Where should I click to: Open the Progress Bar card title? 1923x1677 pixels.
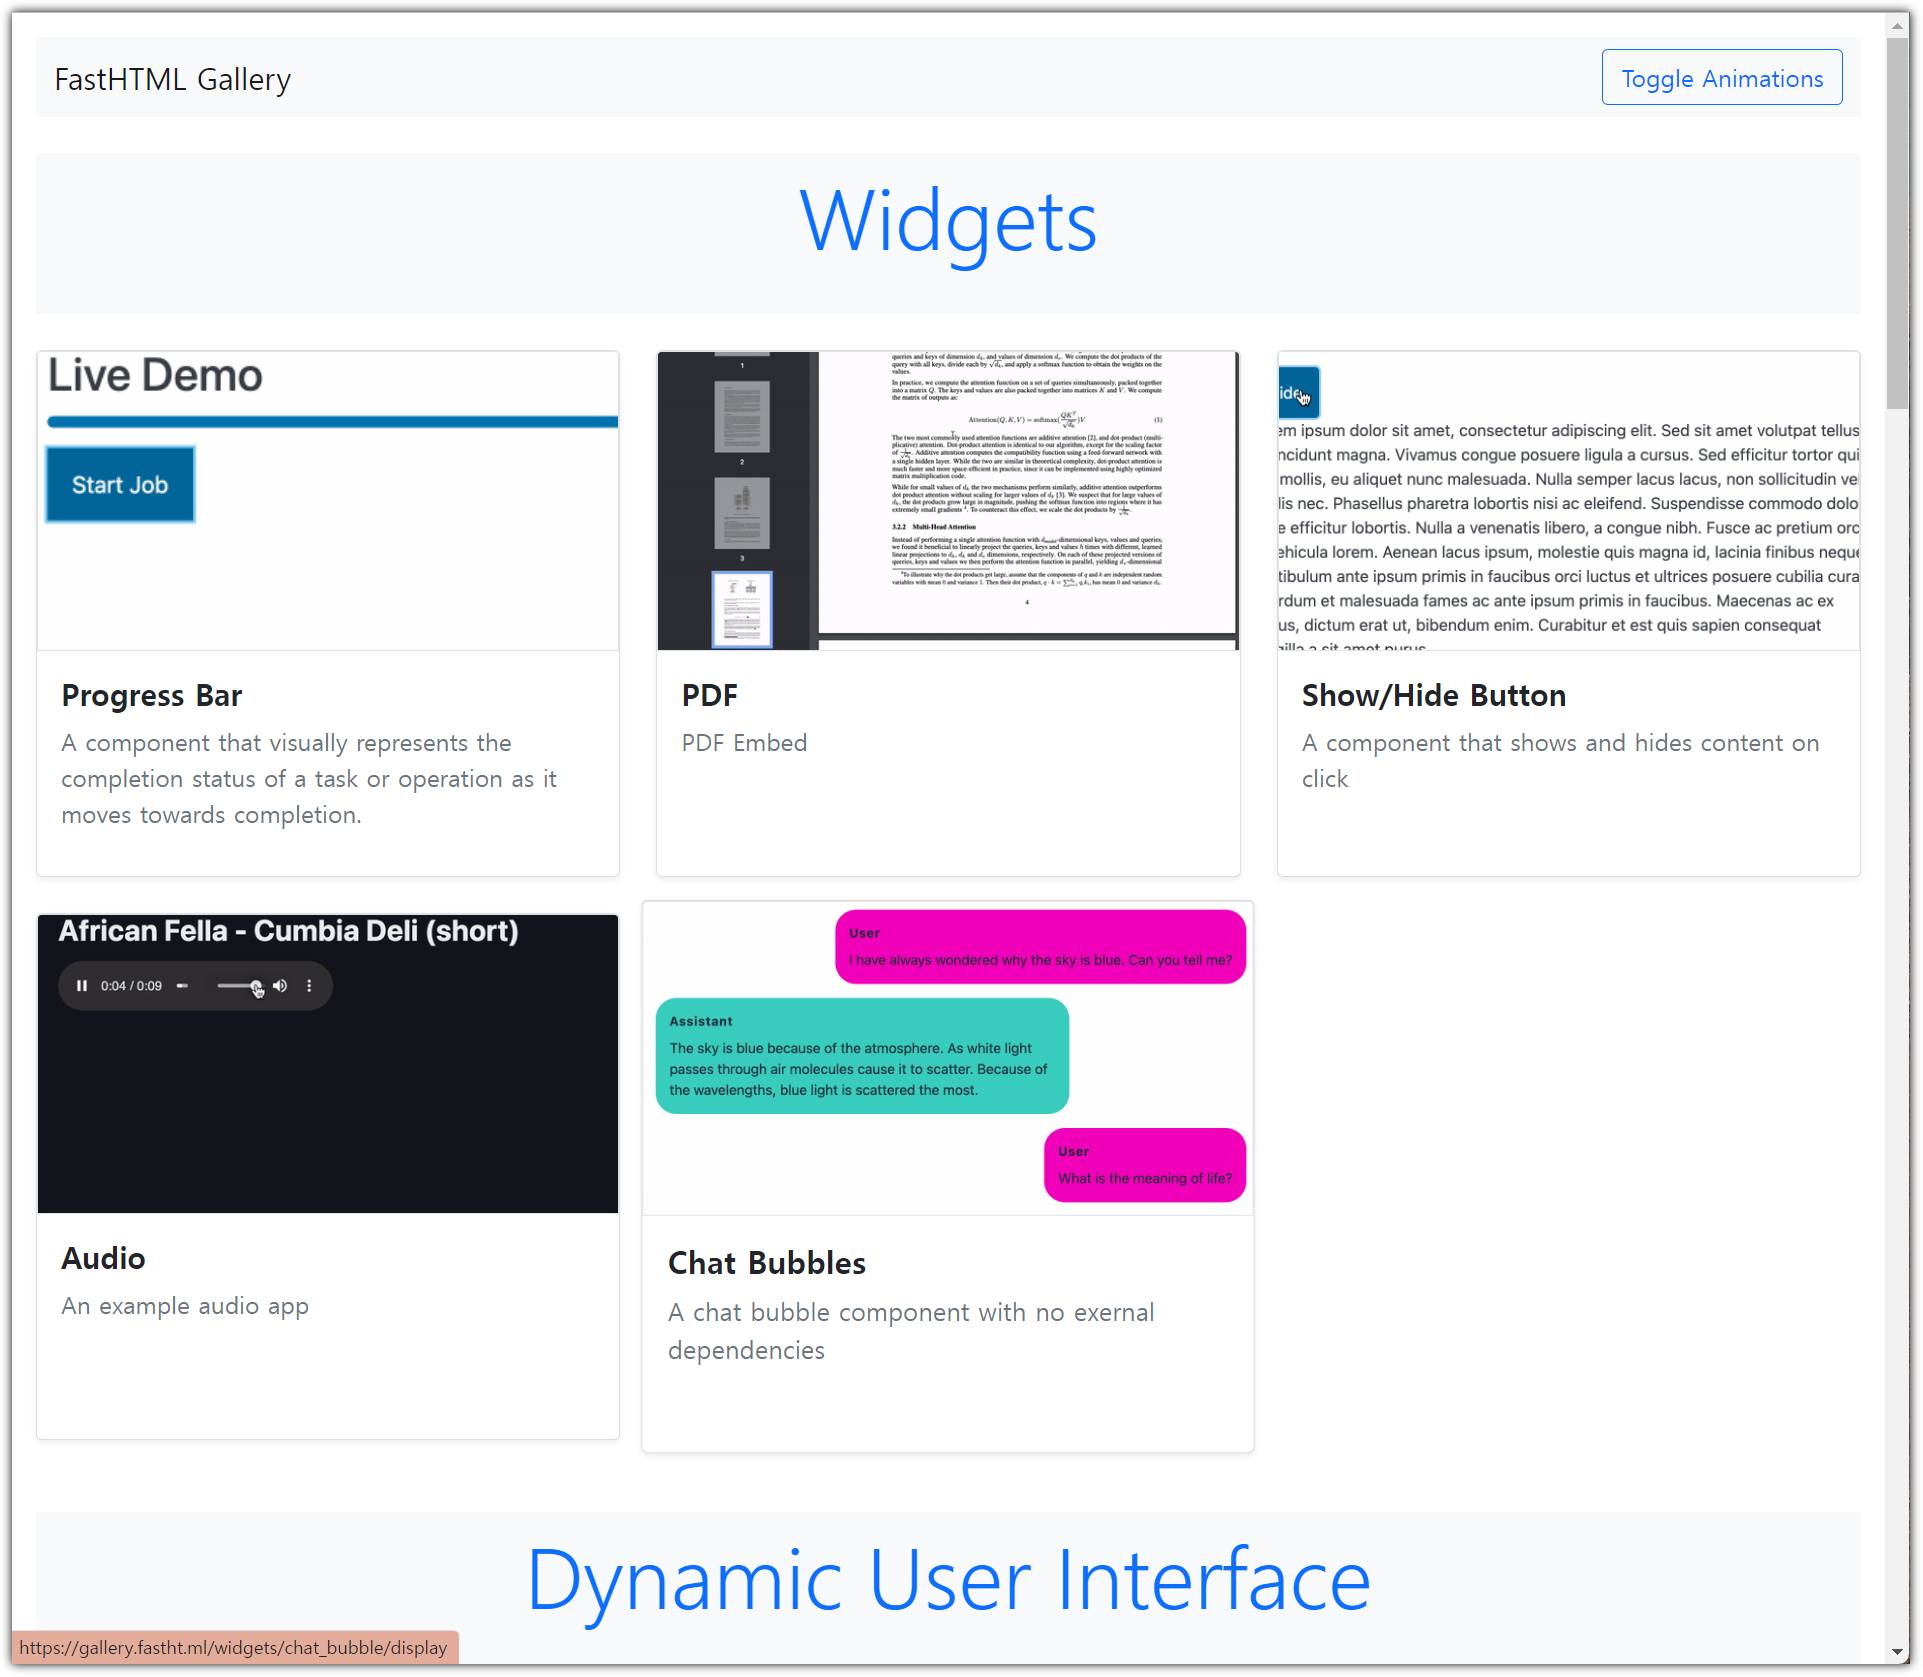click(152, 696)
